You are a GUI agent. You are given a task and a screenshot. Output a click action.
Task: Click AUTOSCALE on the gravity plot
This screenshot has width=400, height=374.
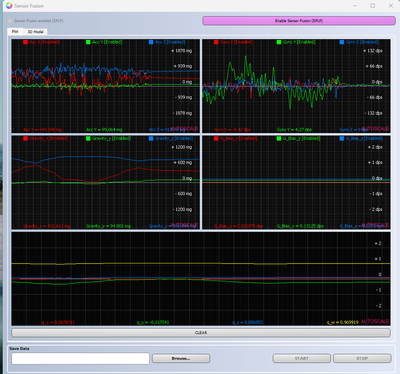[184, 225]
